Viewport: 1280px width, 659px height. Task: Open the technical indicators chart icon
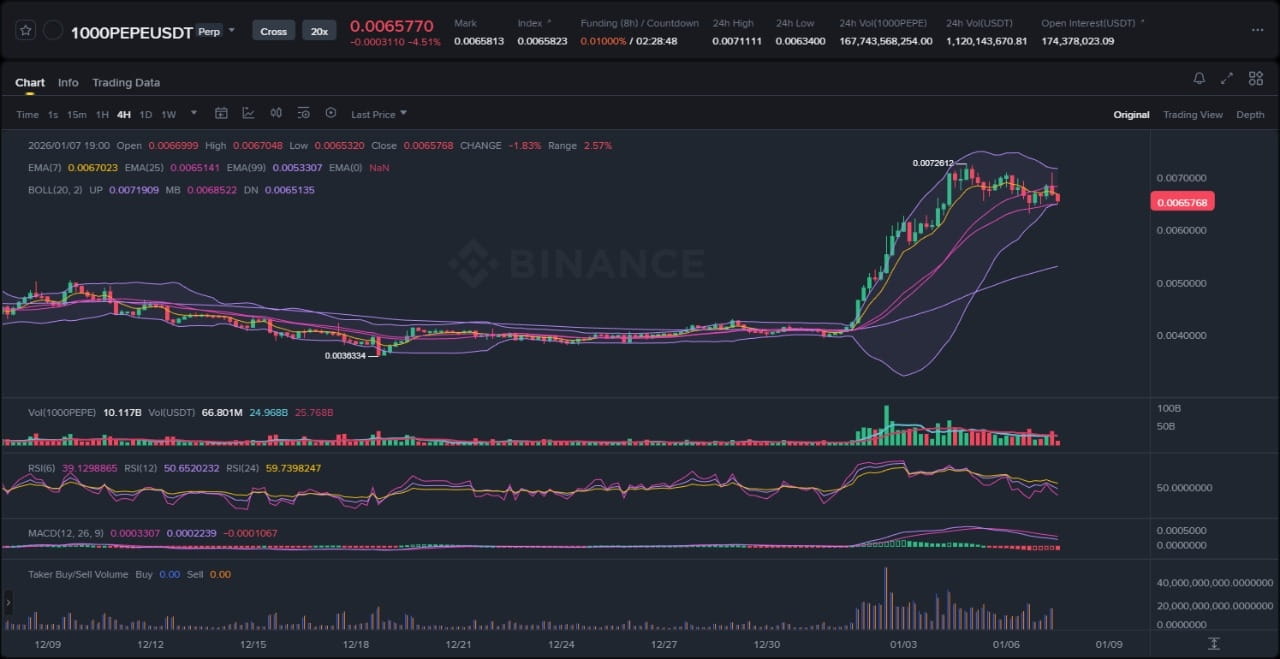248,114
